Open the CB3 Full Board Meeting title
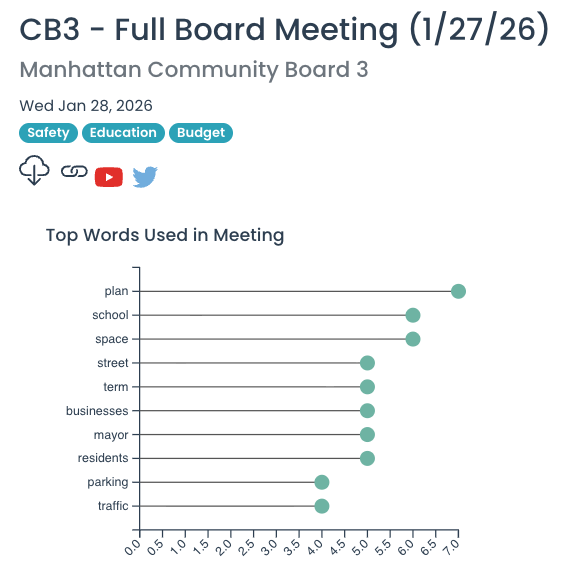 (x=284, y=30)
